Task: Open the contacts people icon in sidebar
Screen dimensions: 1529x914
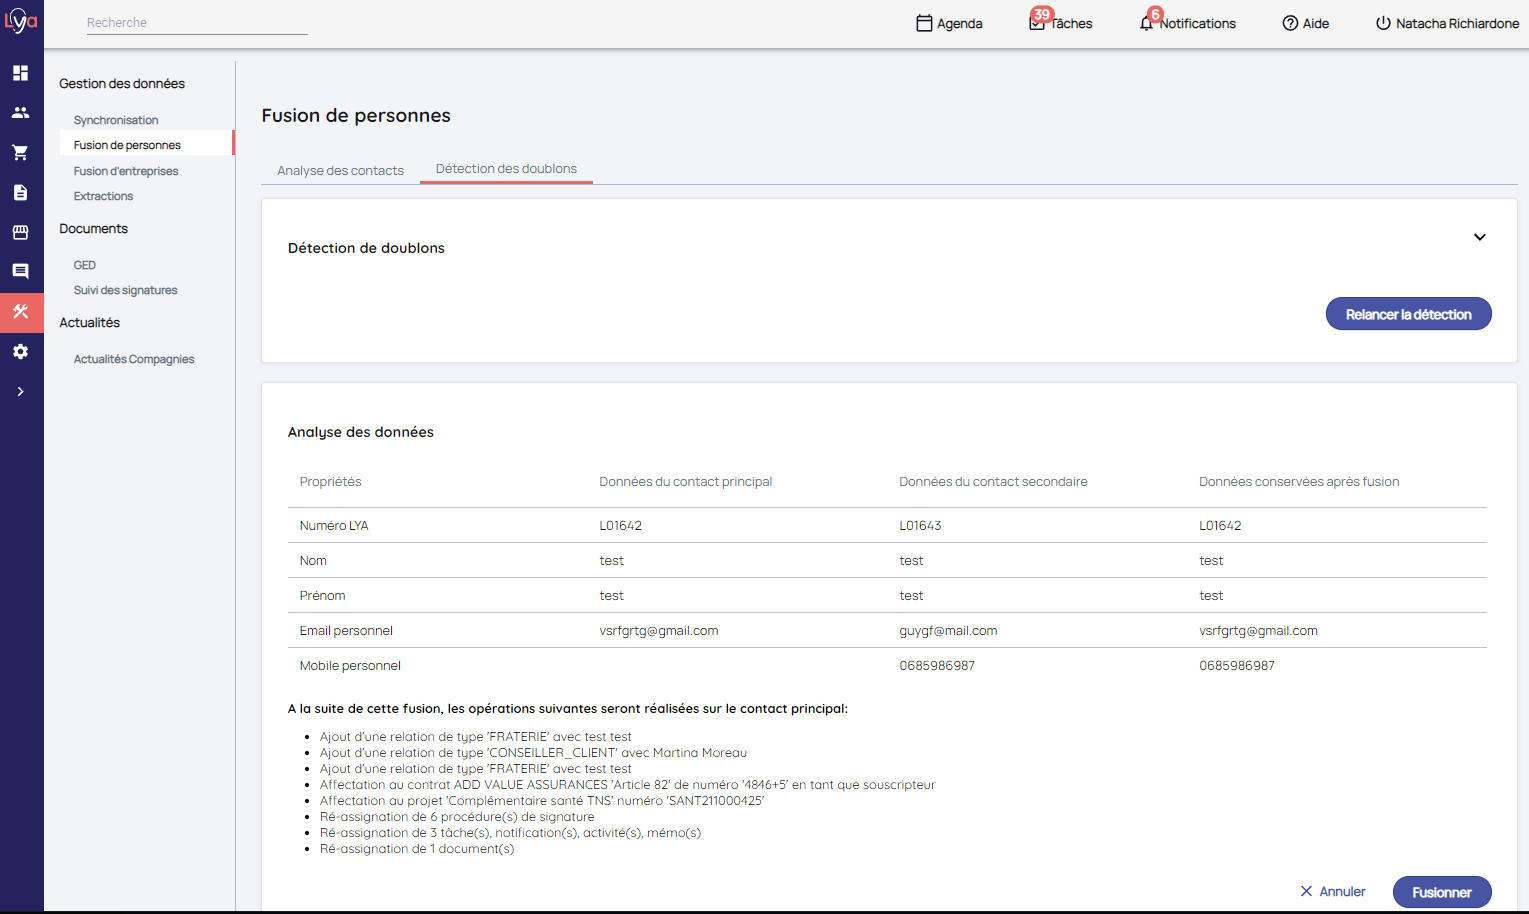Action: (20, 113)
